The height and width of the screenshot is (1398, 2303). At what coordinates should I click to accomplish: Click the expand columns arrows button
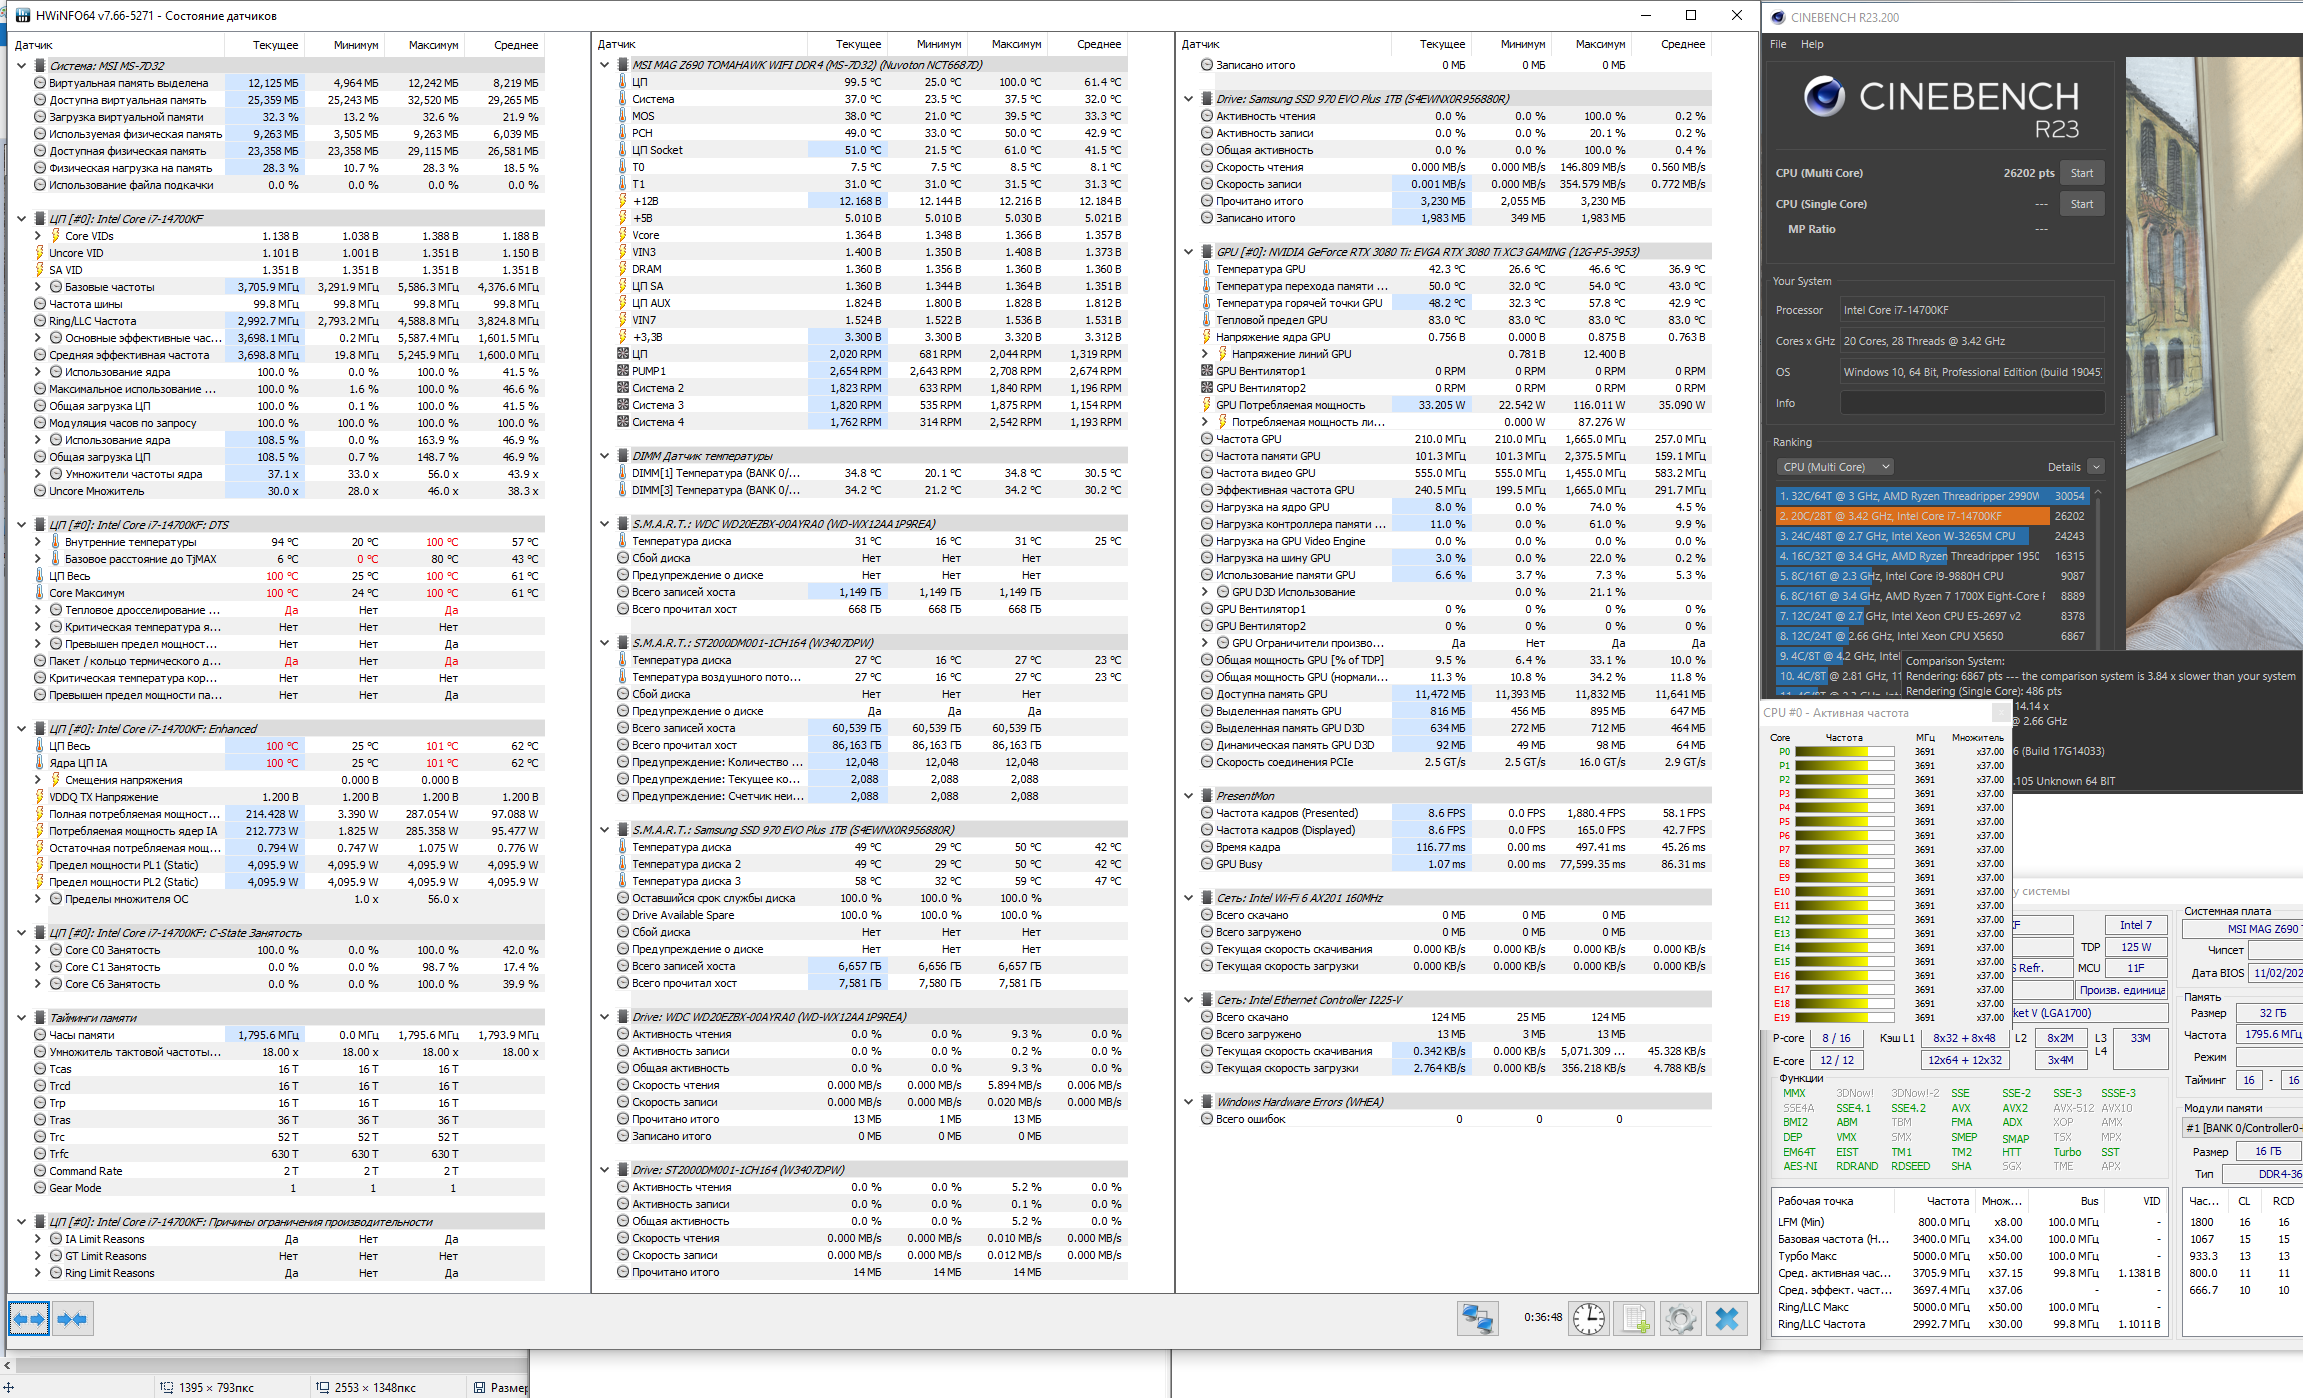pyautogui.click(x=29, y=1319)
